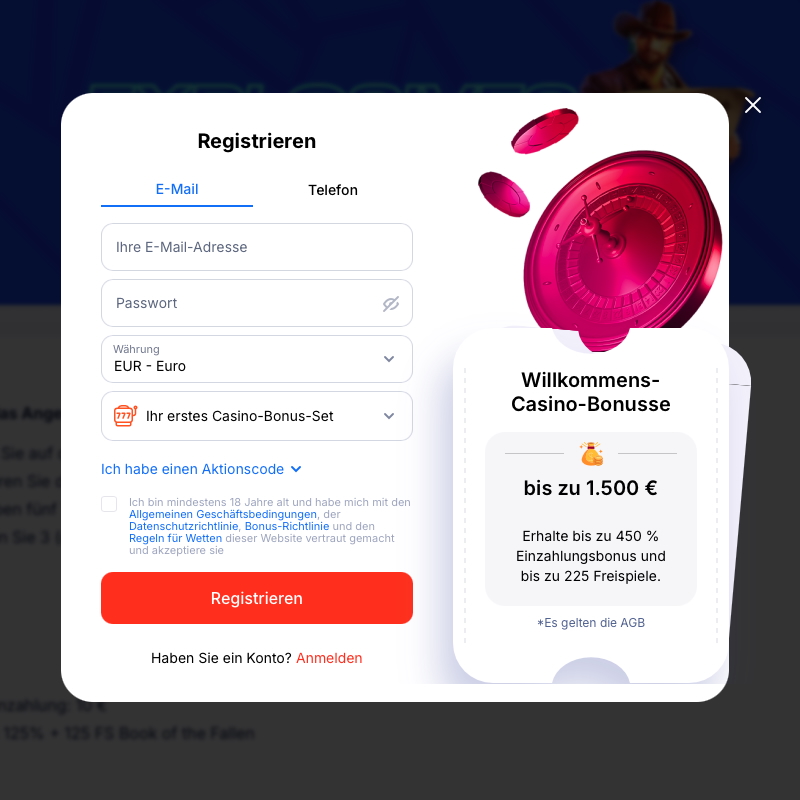This screenshot has width=800, height=800.
Task: Tick the 18 years age confirmation checkbox
Action: 109,504
